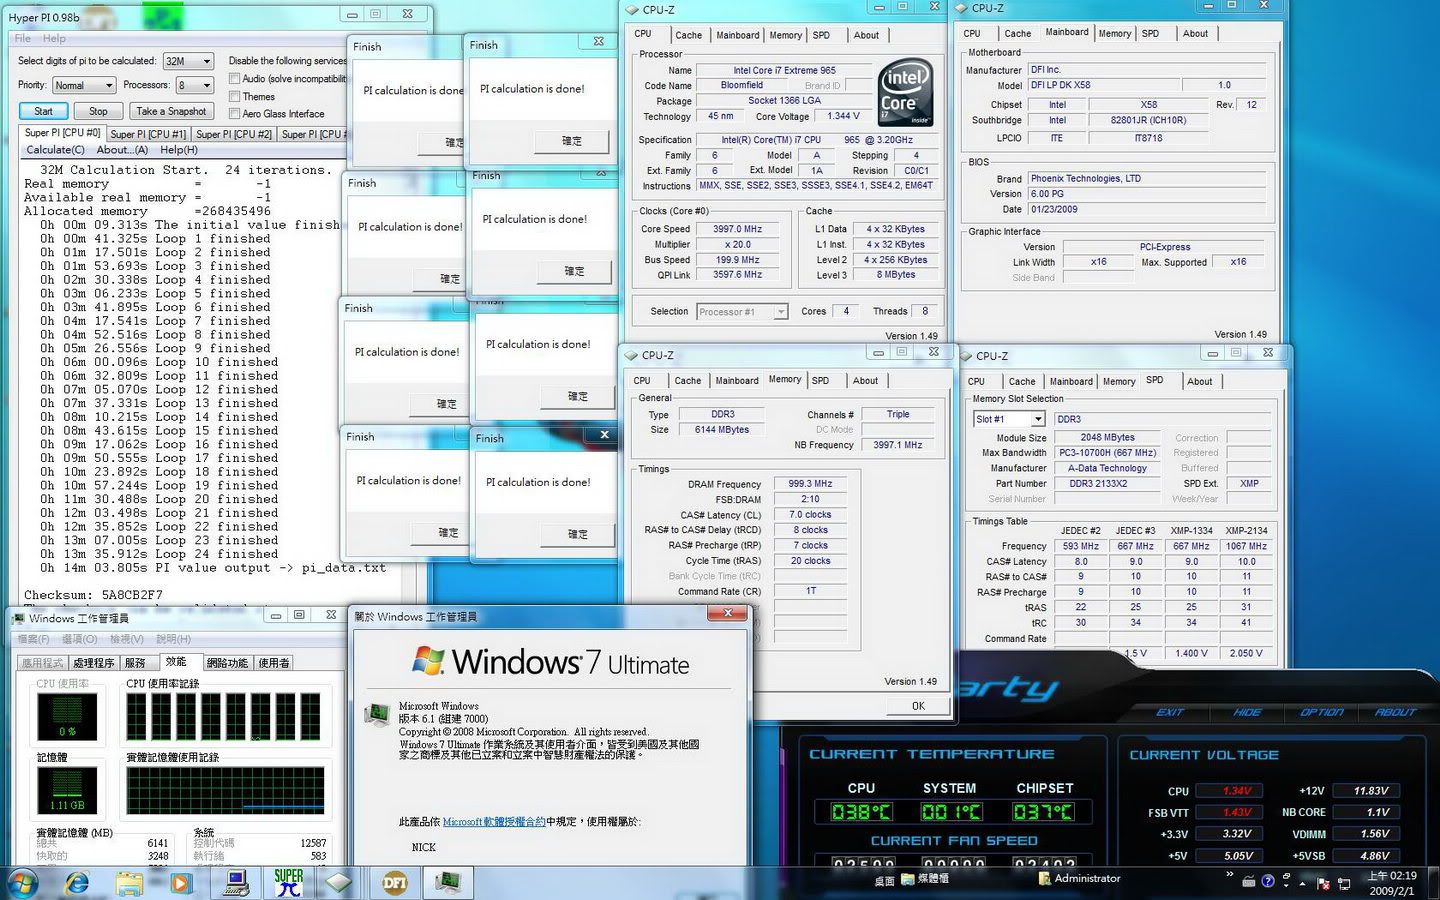1440x900 pixels.
Task: Open the About...(A) menu in Super PI
Action: coord(122,150)
